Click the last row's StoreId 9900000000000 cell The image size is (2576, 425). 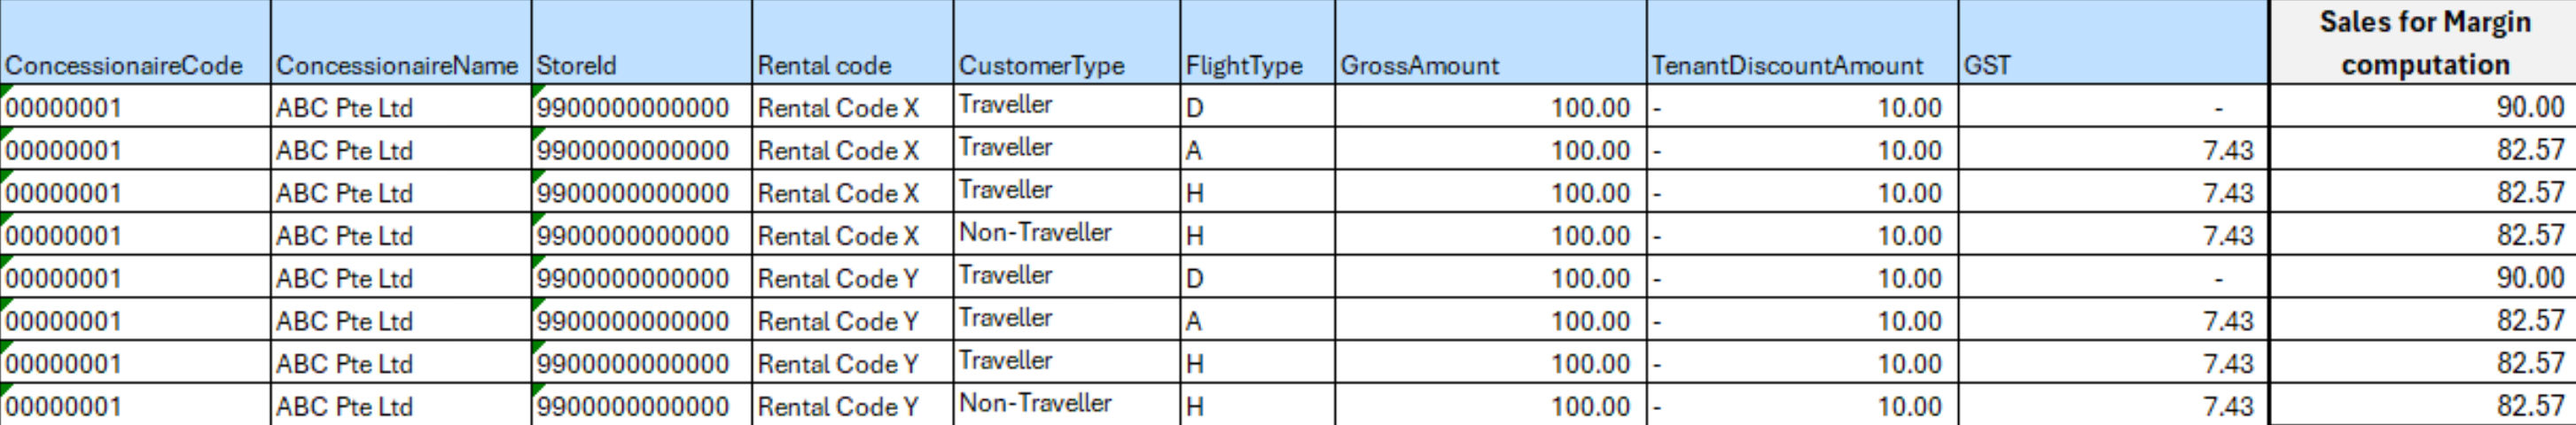point(633,406)
